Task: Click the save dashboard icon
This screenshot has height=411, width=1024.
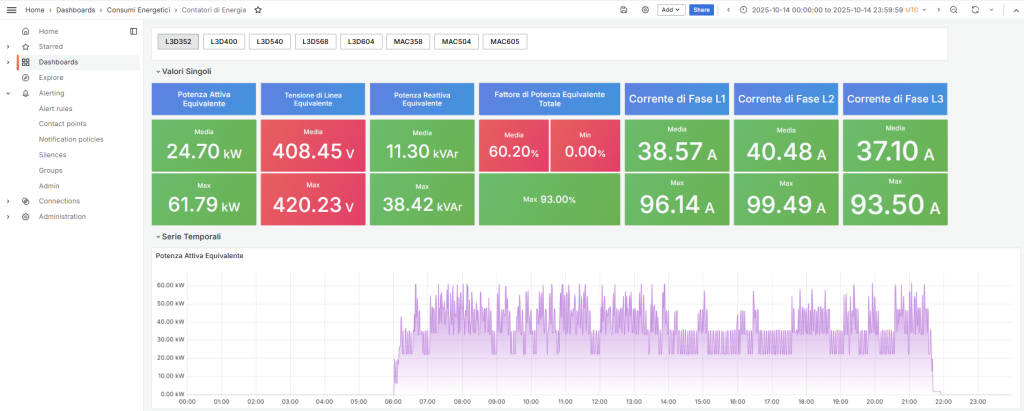Action: point(624,9)
